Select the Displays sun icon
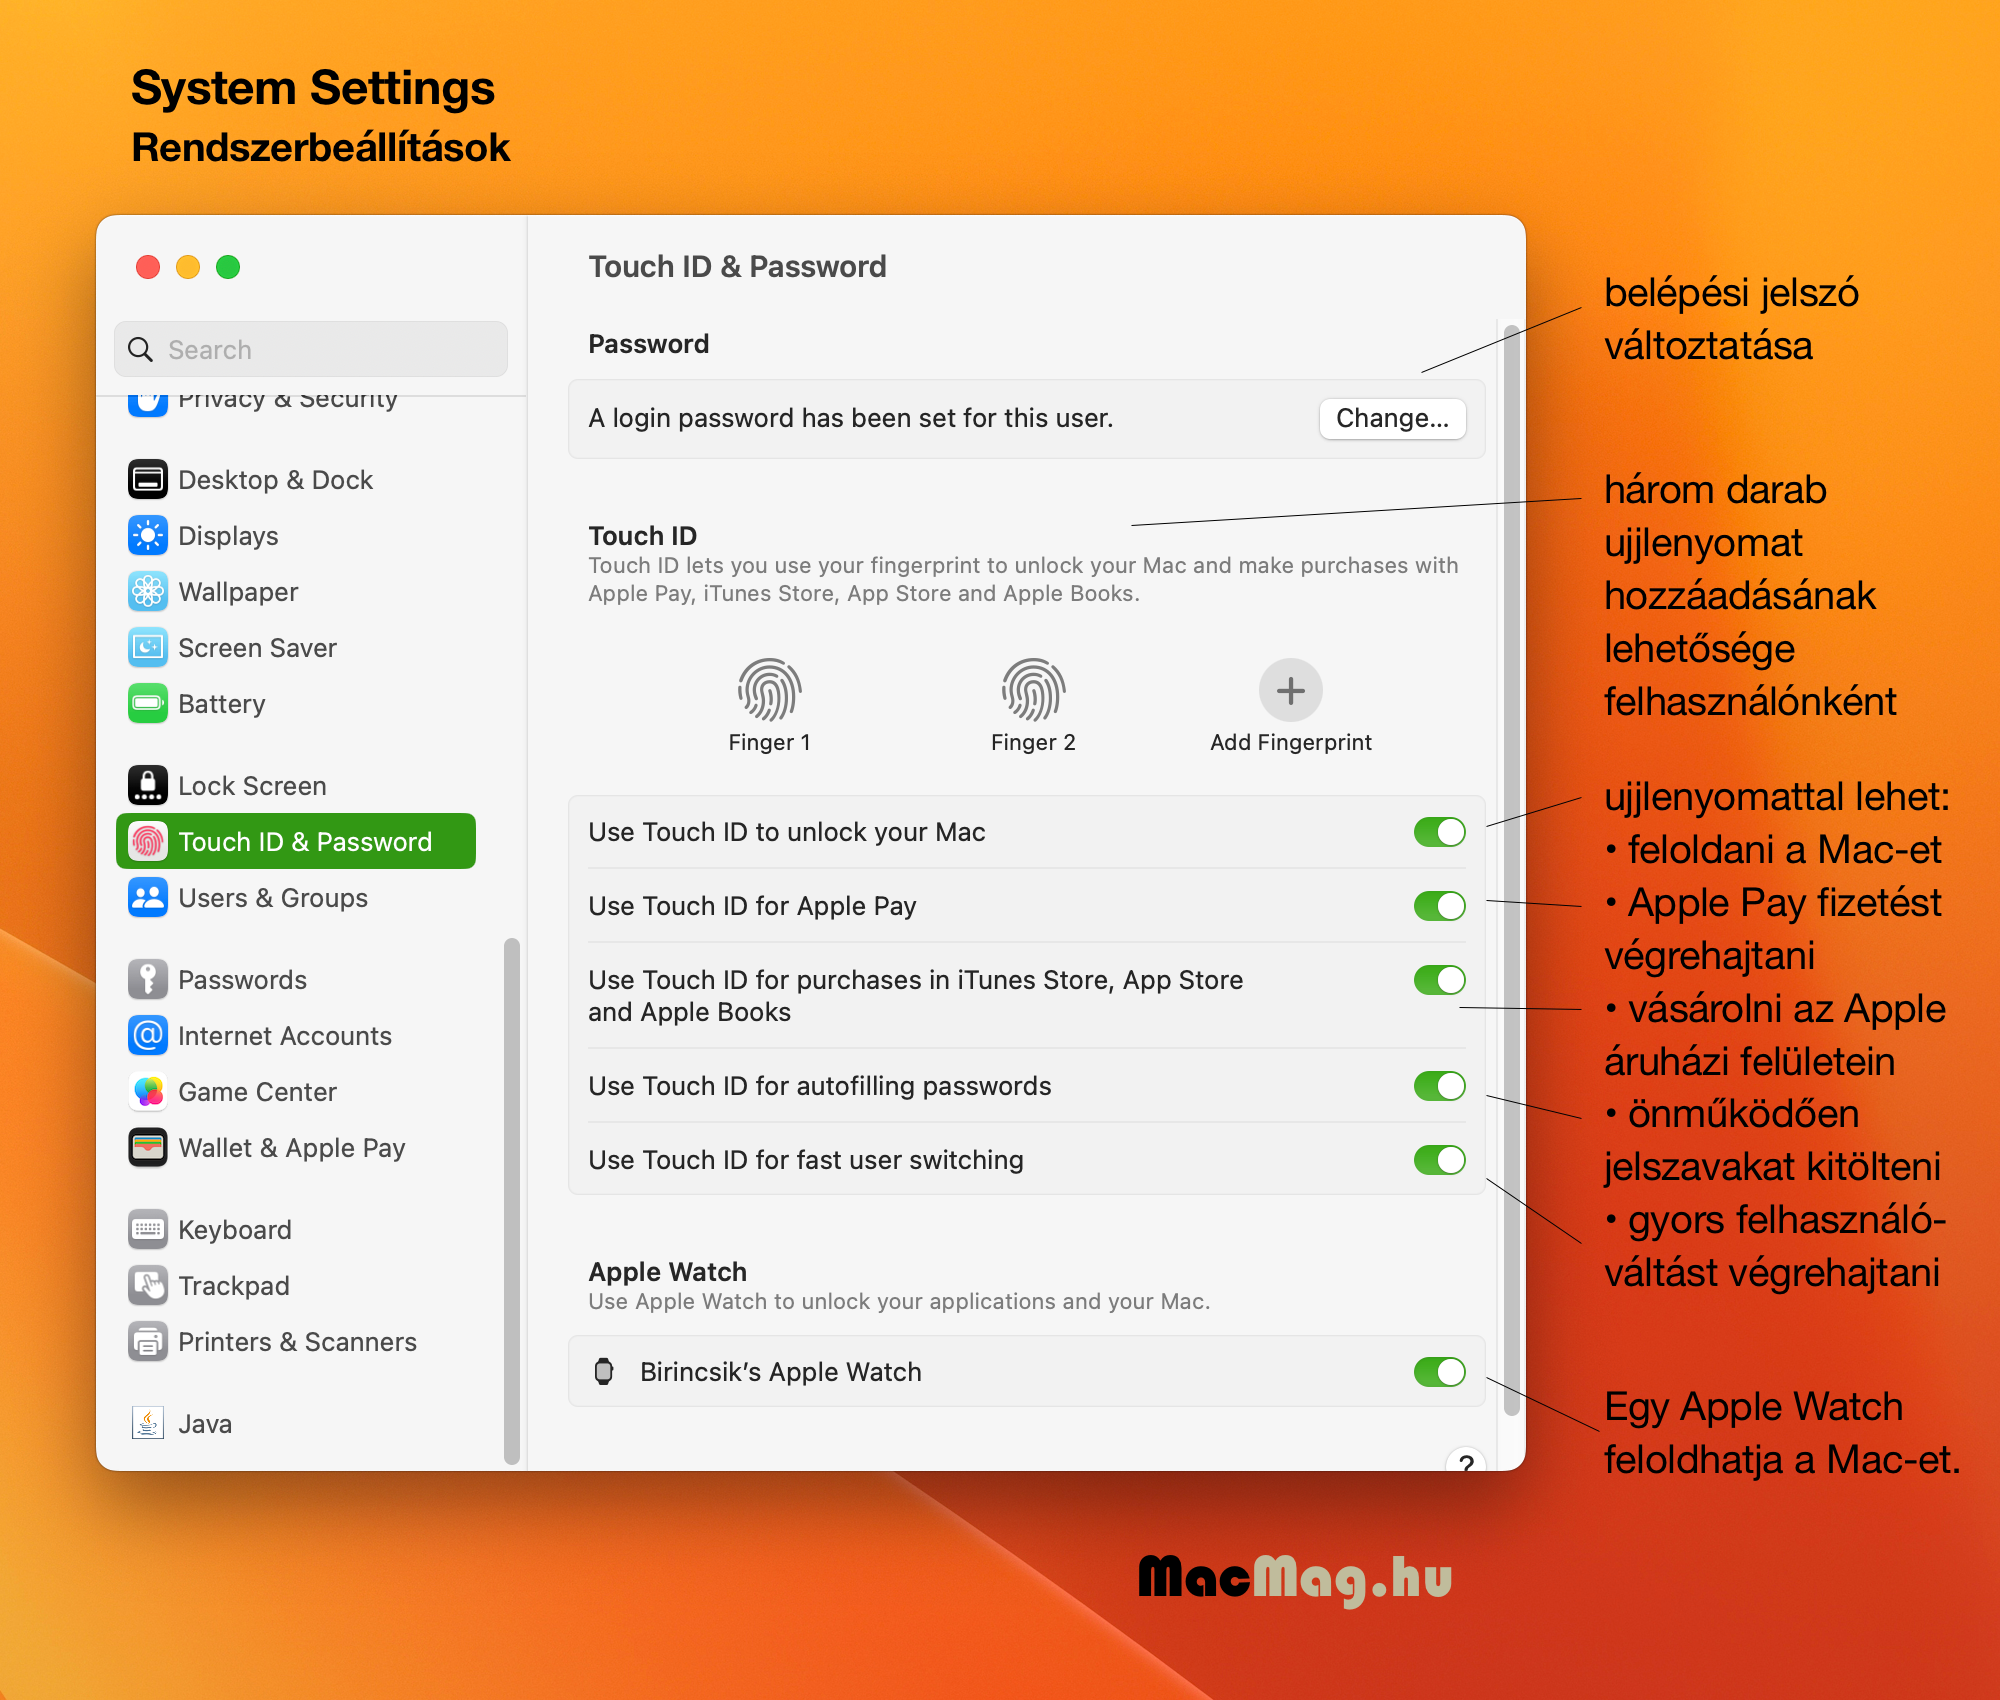This screenshot has height=1700, width=2000. (148, 536)
